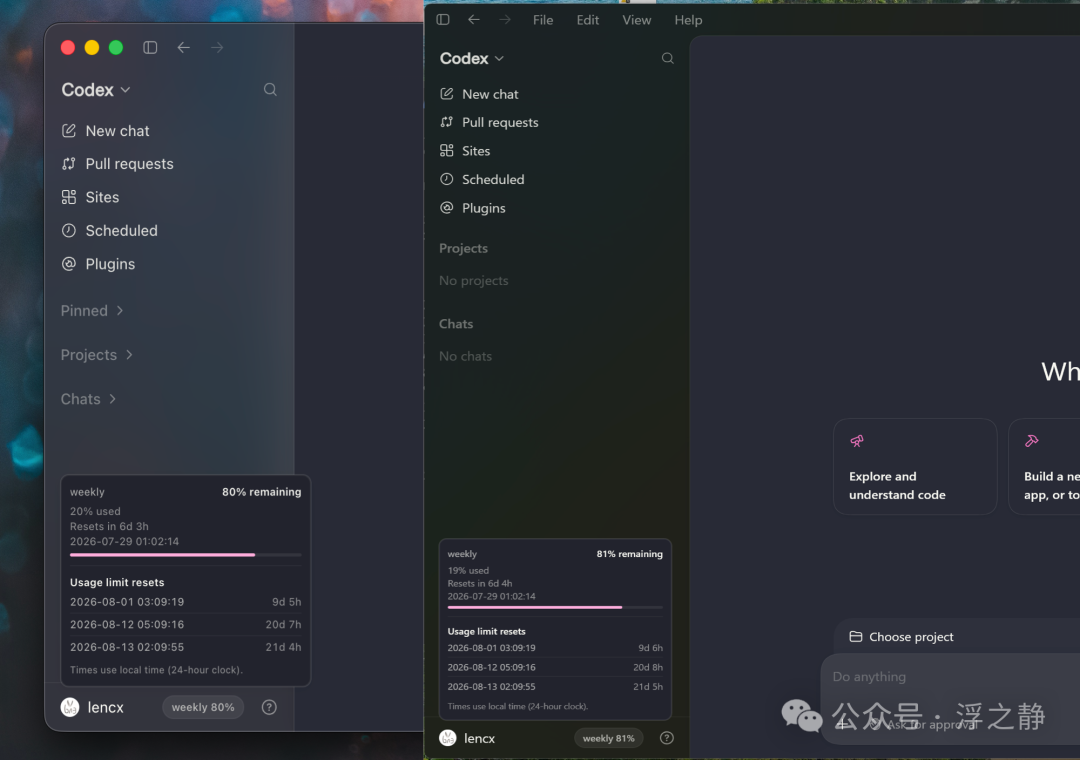Click the weekly 81% usage badge
The height and width of the screenshot is (760, 1080).
(x=609, y=738)
